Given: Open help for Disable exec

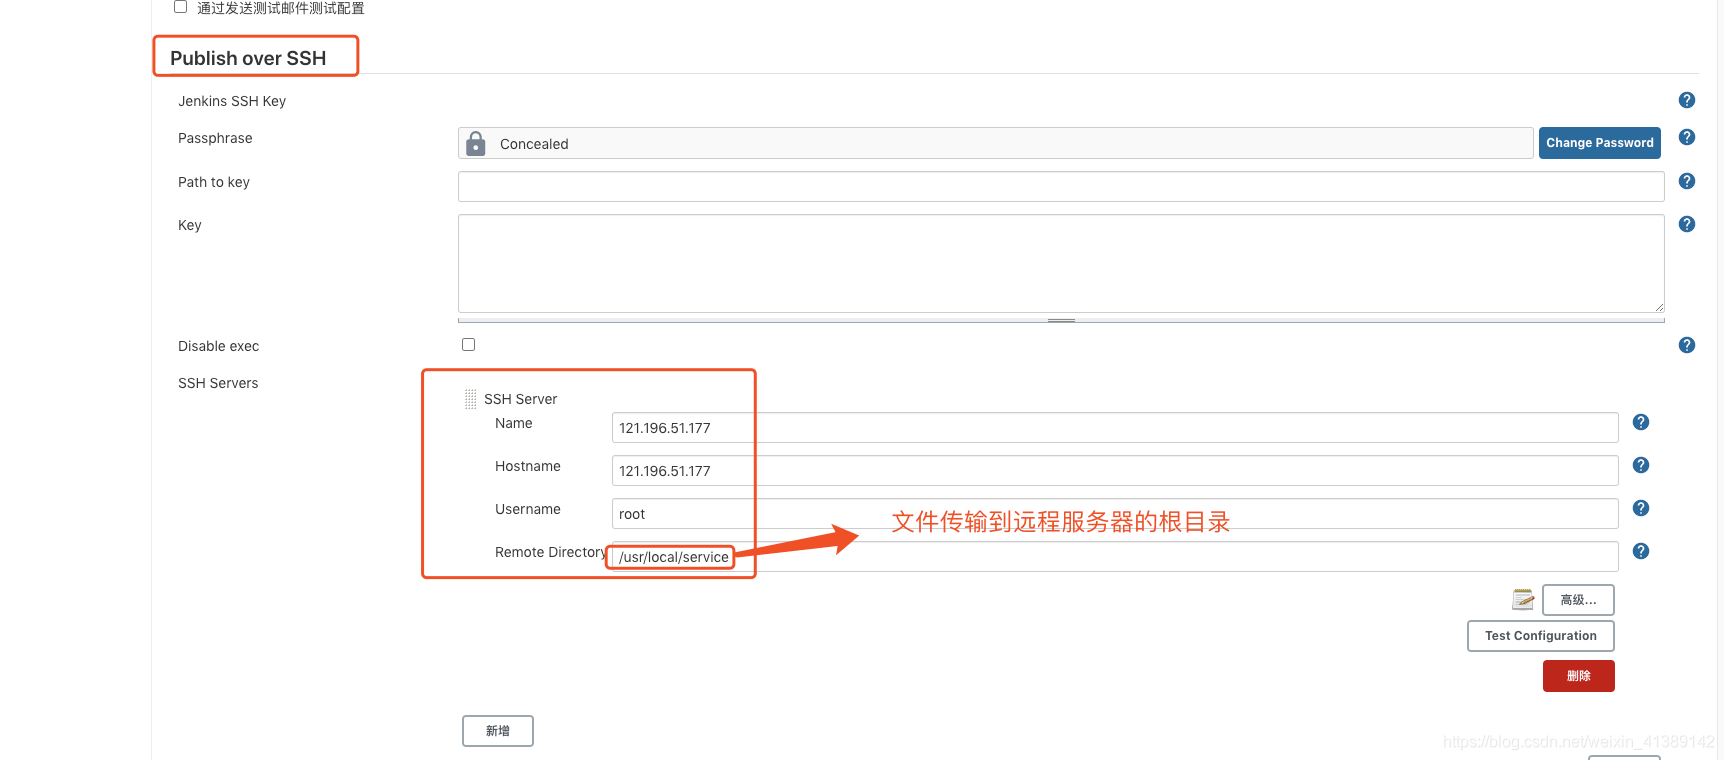Looking at the screenshot, I should [x=1687, y=345].
